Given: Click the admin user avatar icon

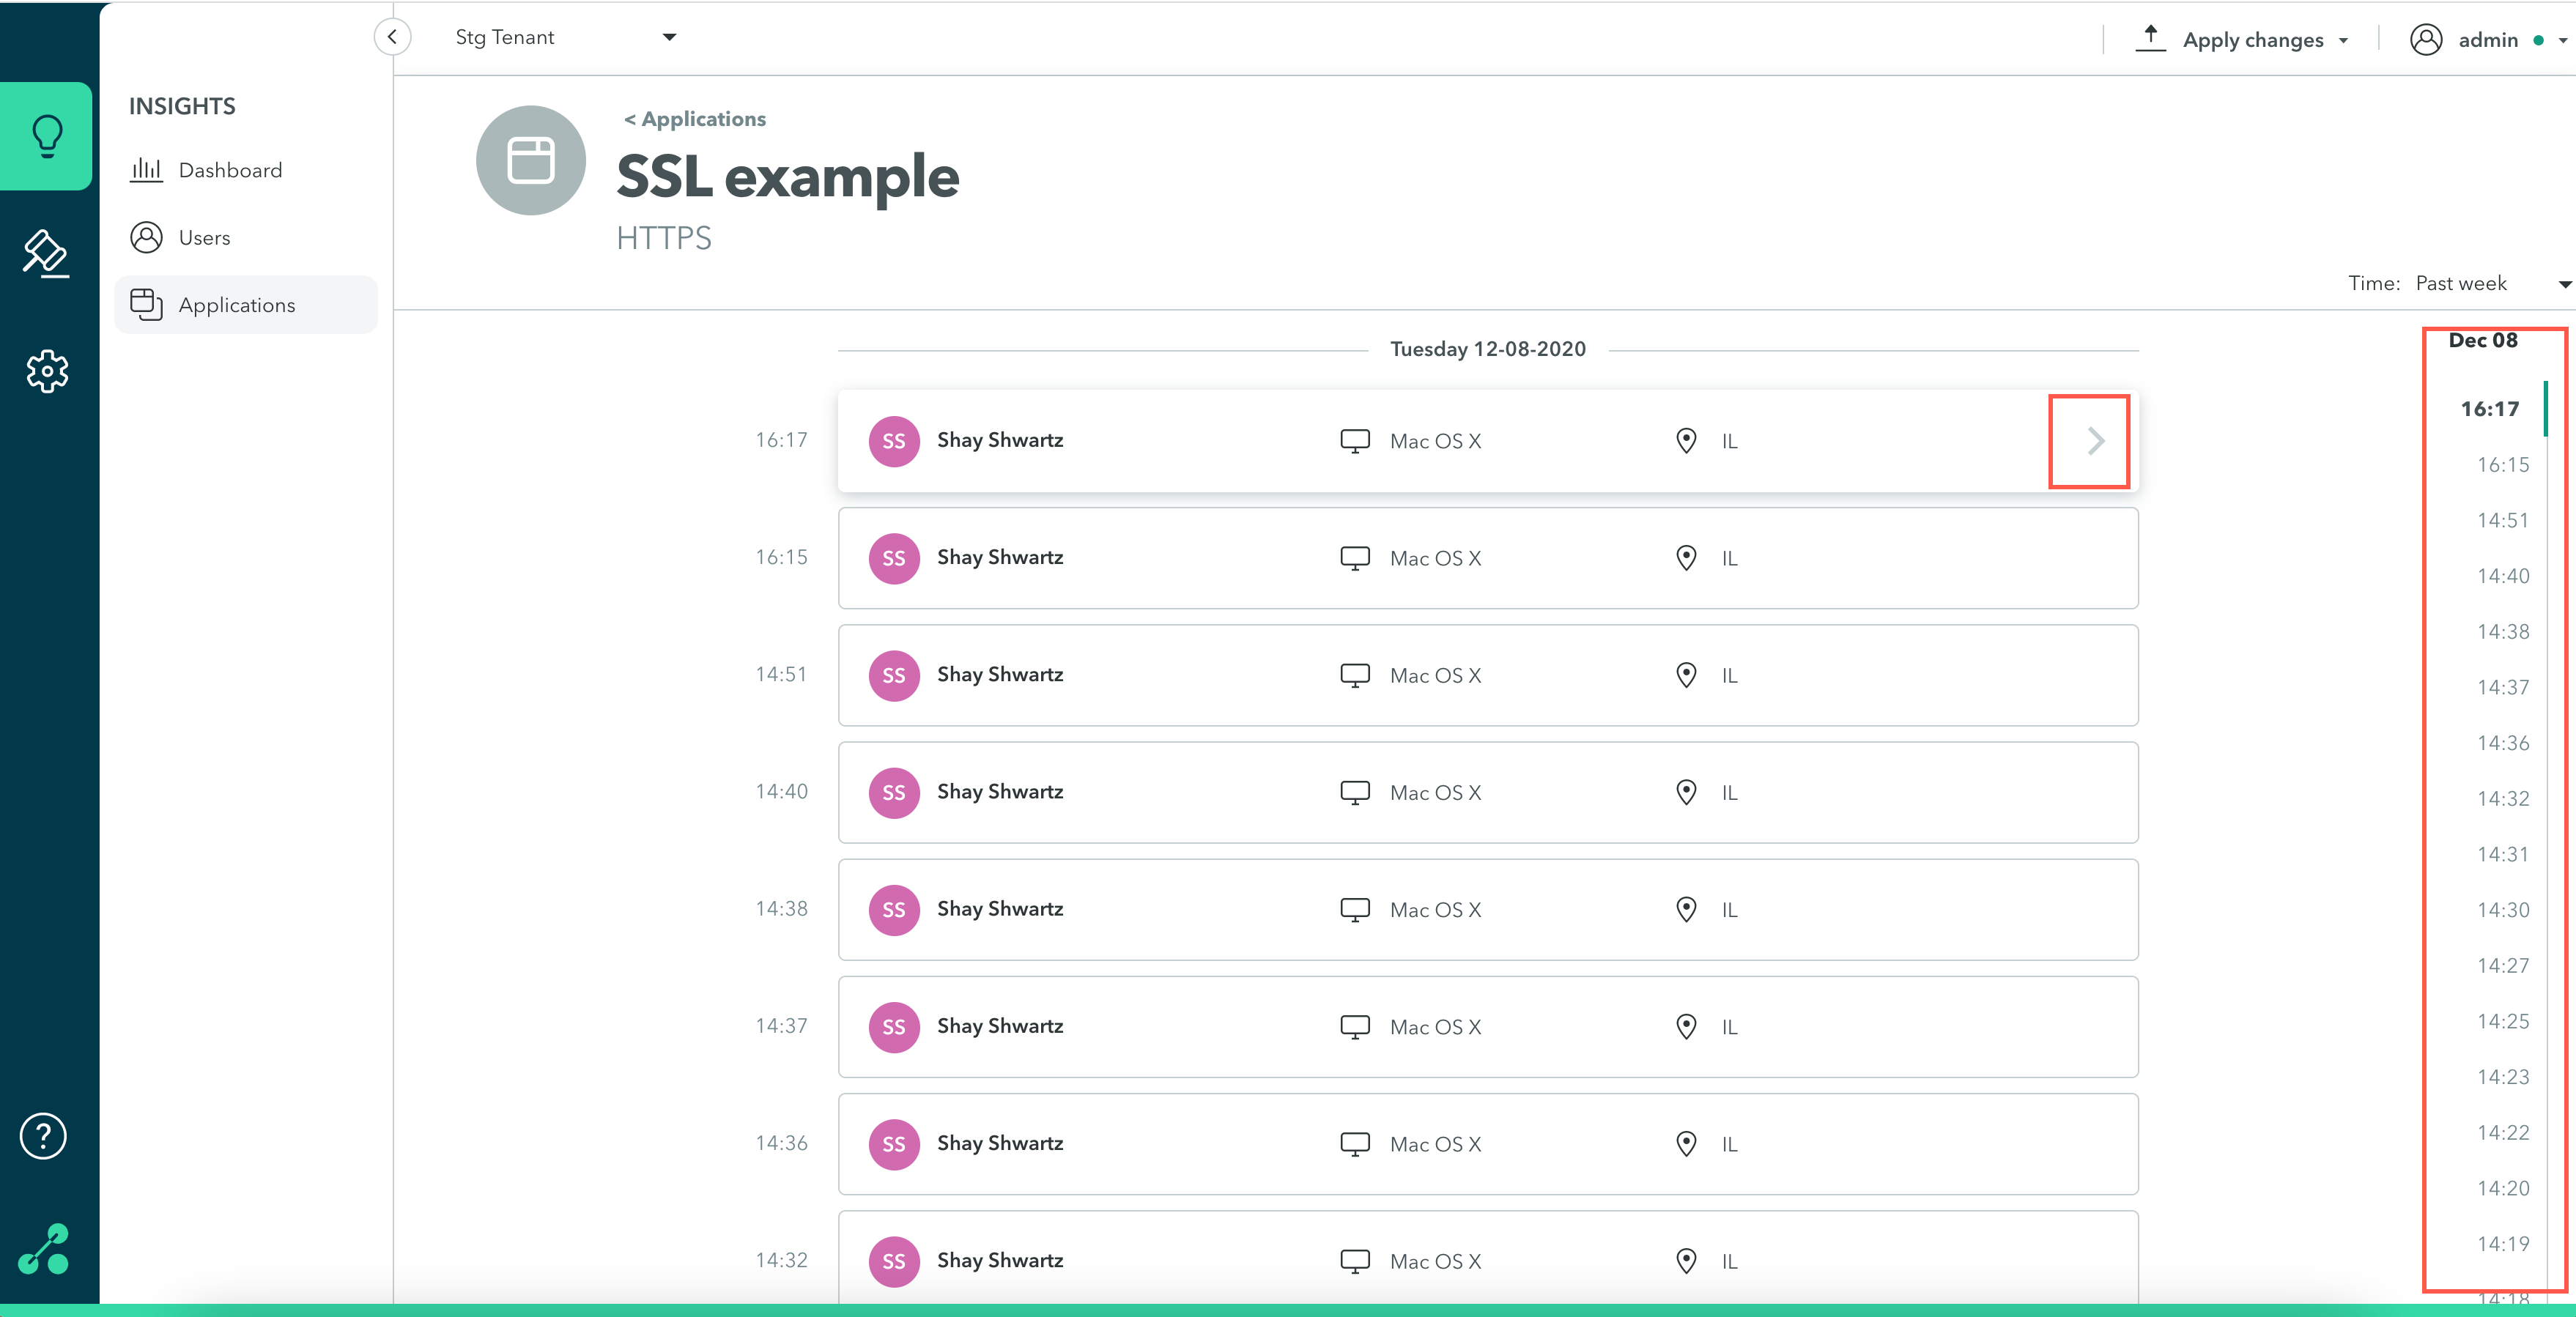Looking at the screenshot, I should coord(2425,40).
